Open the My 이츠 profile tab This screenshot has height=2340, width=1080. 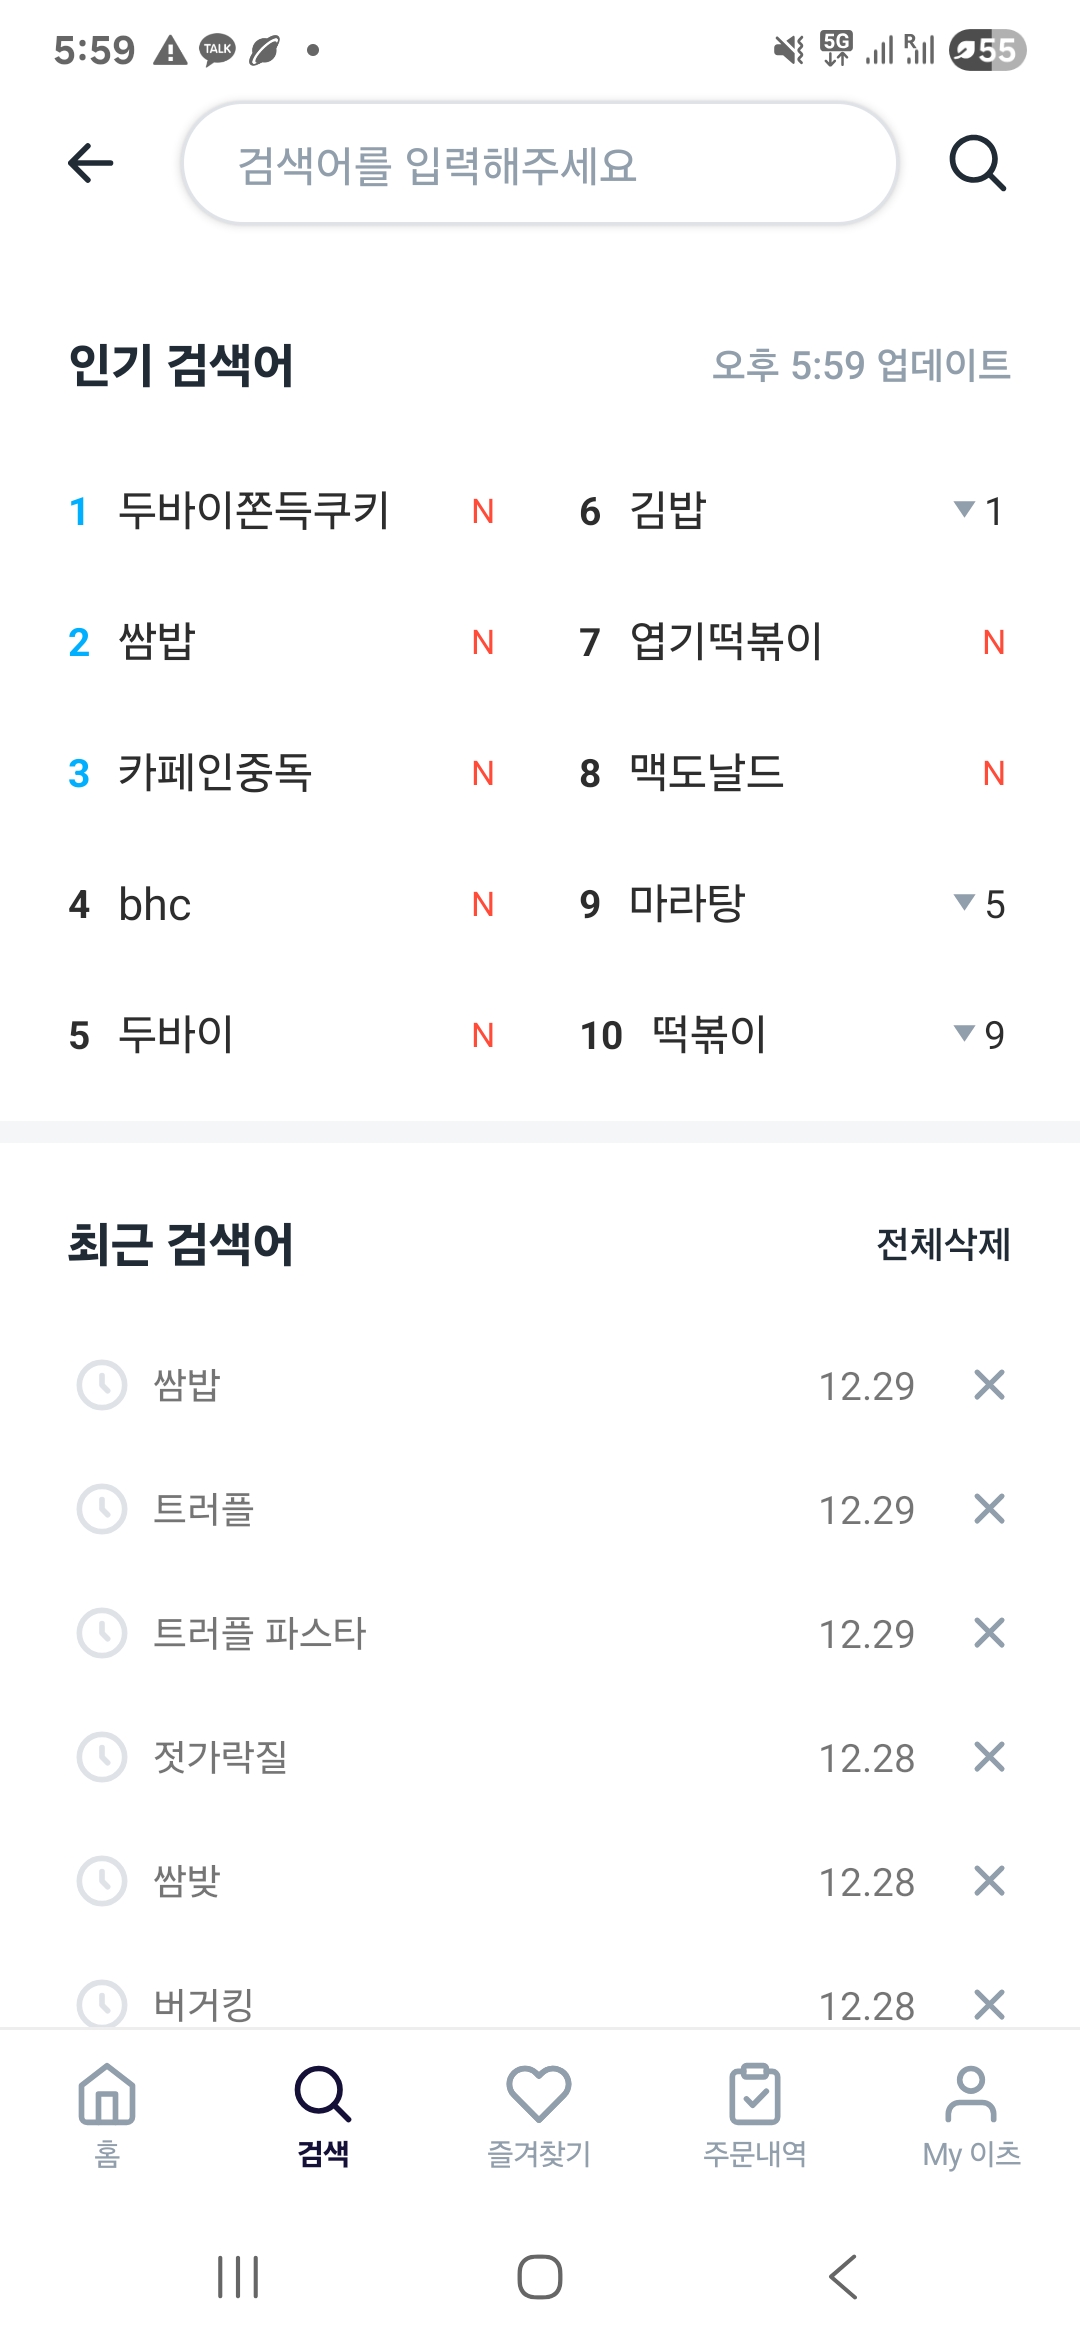[x=971, y=2112]
